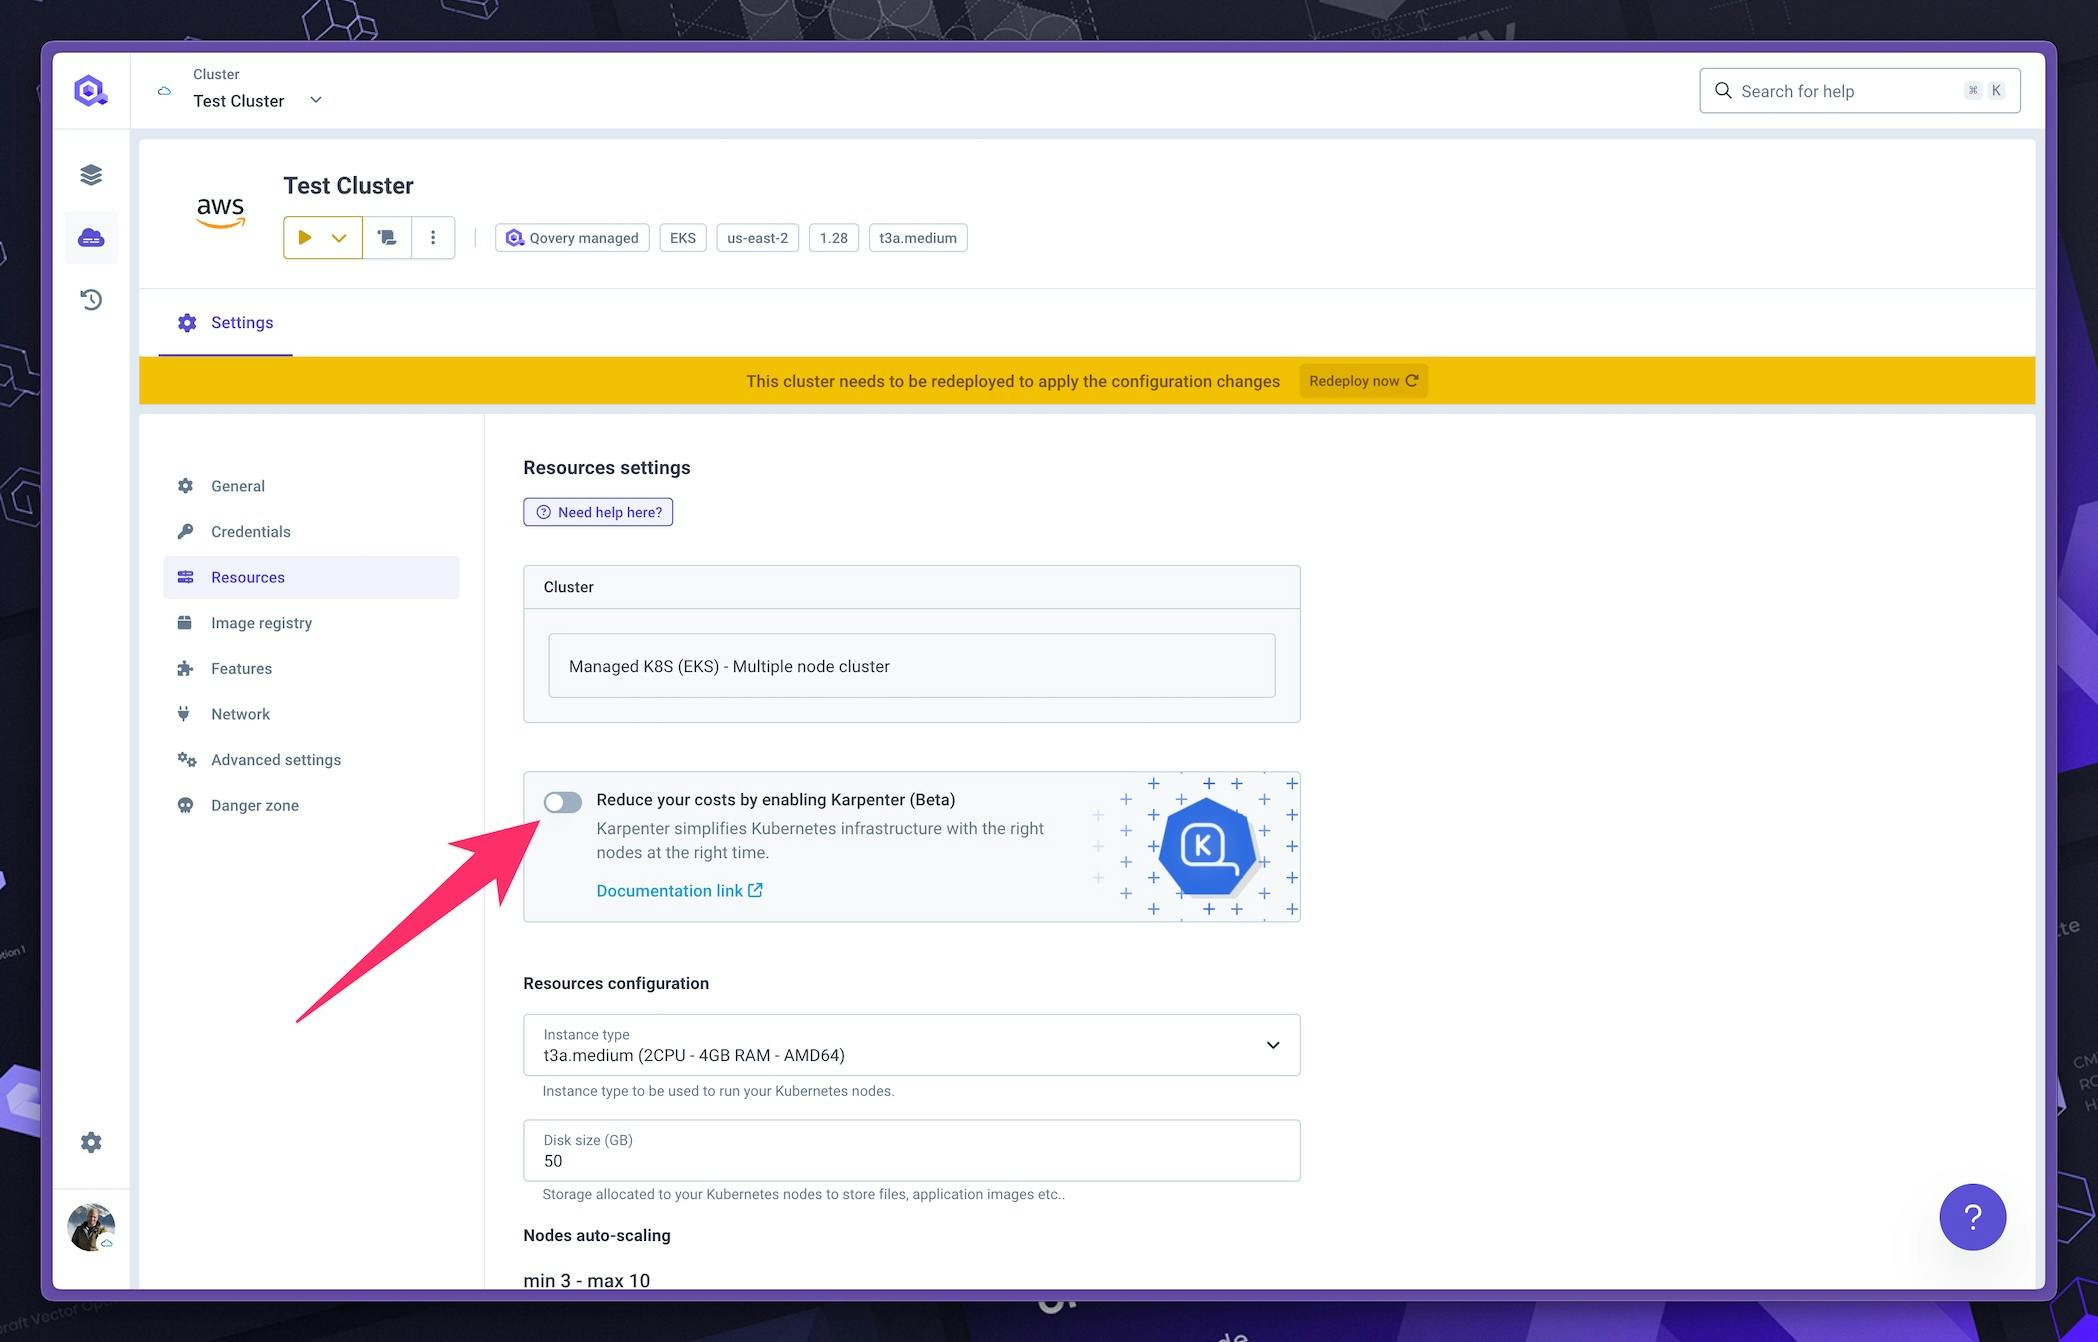This screenshot has width=2098, height=1342.
Task: Click the Test Cluster heading
Action: [348, 186]
